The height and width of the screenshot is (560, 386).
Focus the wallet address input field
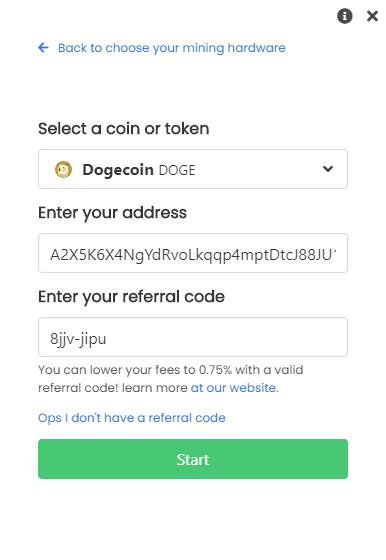coord(193,253)
